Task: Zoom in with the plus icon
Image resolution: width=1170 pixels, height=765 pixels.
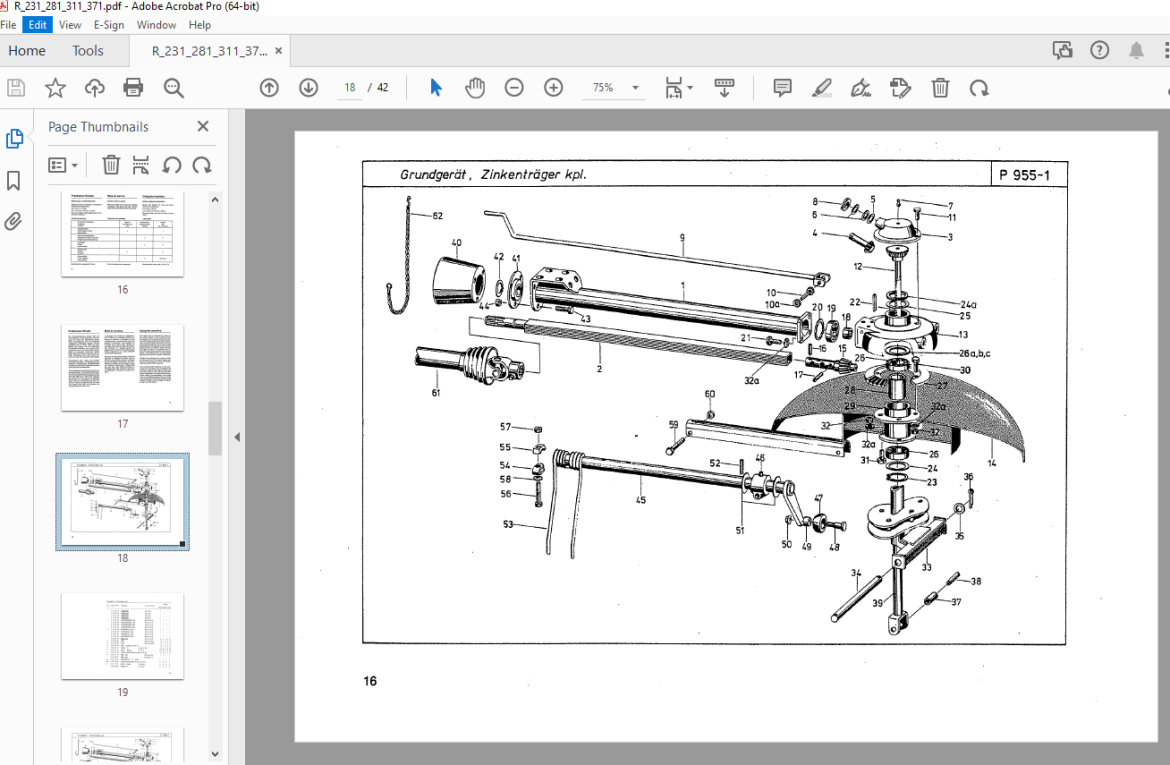Action: point(553,88)
